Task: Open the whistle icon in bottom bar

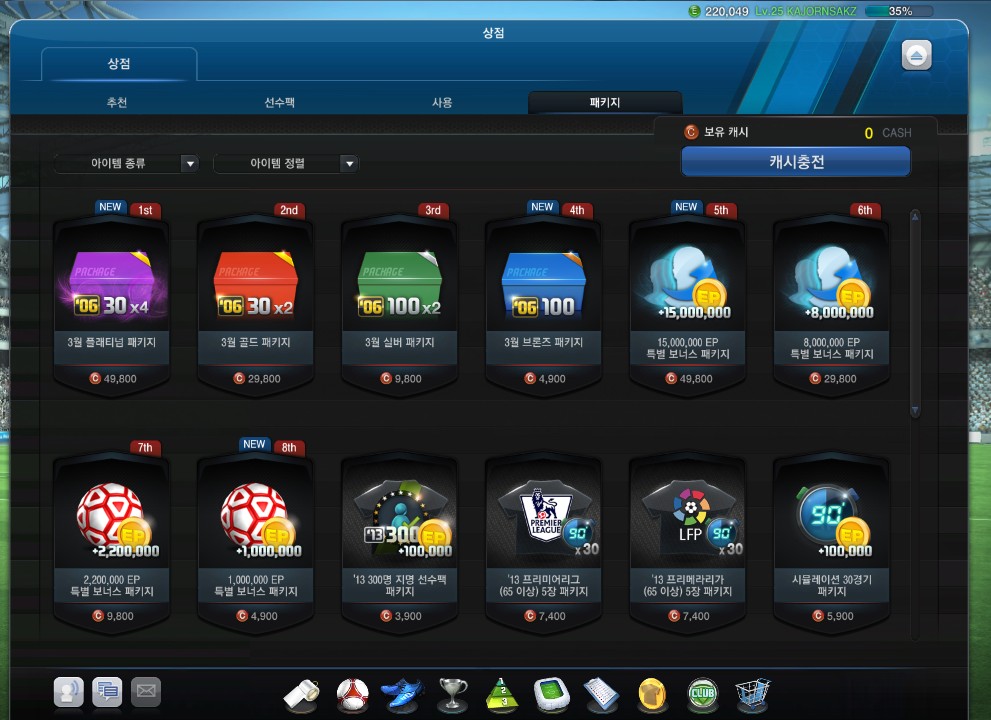Action: point(301,694)
